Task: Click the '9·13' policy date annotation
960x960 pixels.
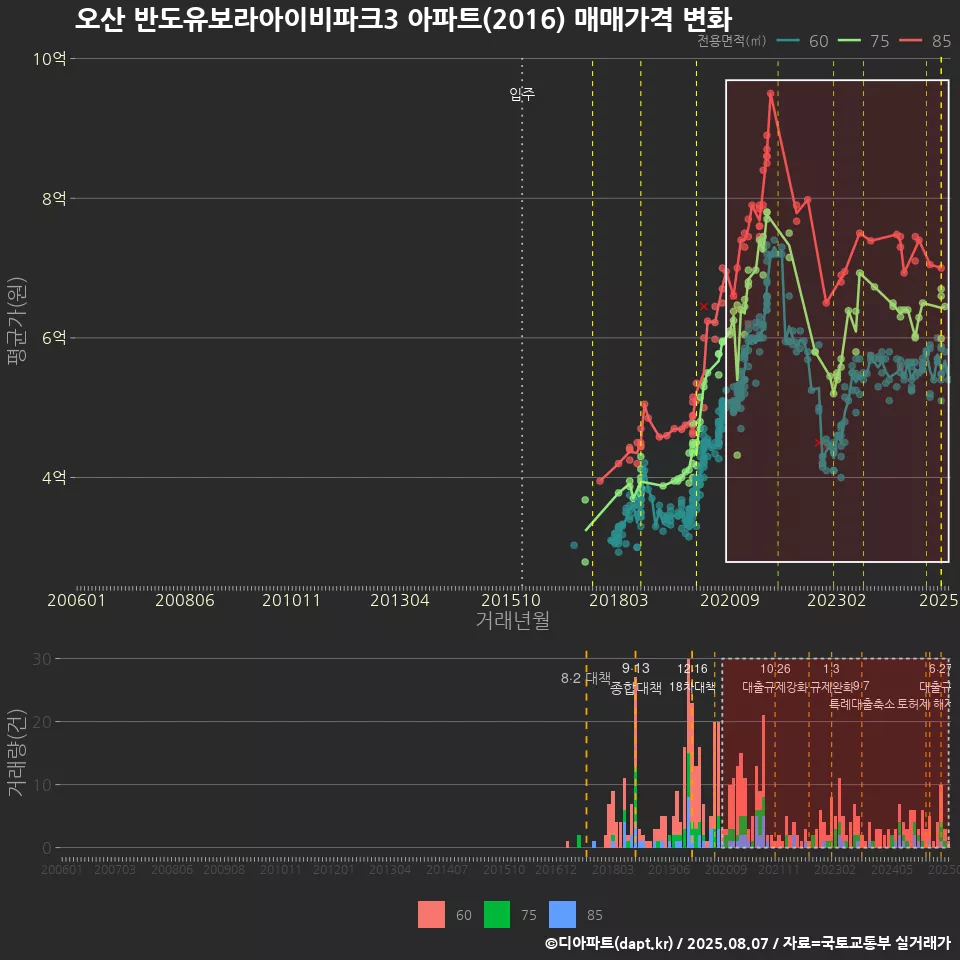Action: 636,669
